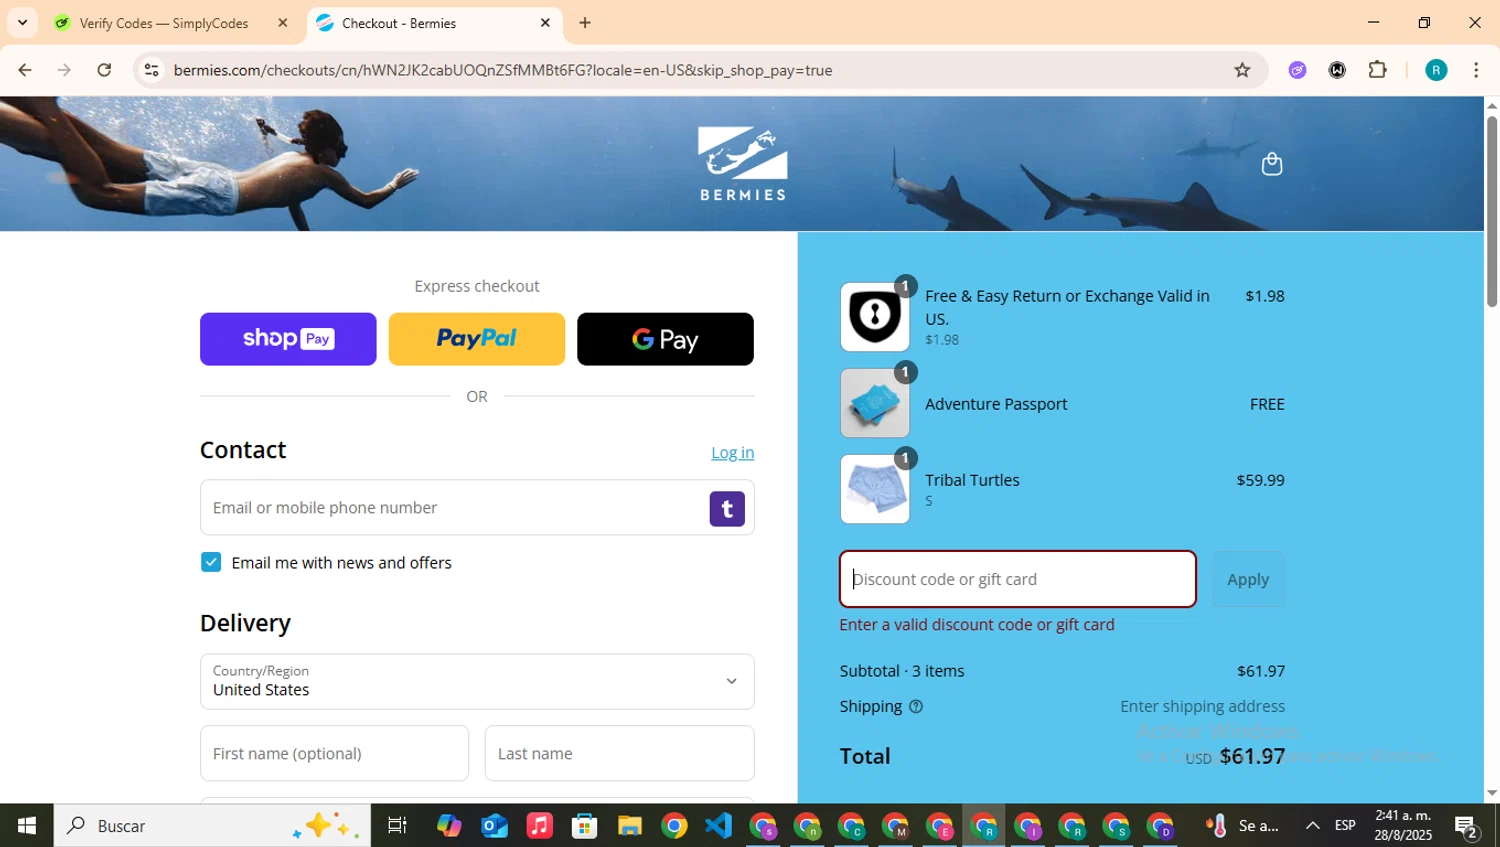Bookmark this page with the star icon

click(1242, 70)
